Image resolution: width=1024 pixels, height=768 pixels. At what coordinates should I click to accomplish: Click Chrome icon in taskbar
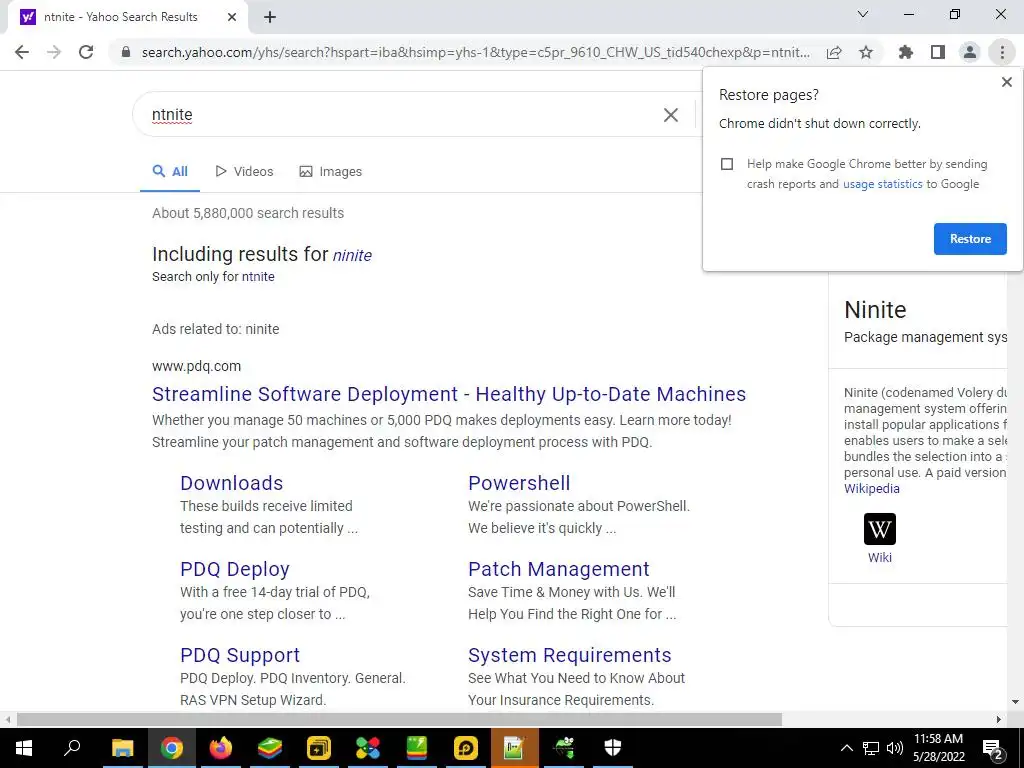point(171,748)
